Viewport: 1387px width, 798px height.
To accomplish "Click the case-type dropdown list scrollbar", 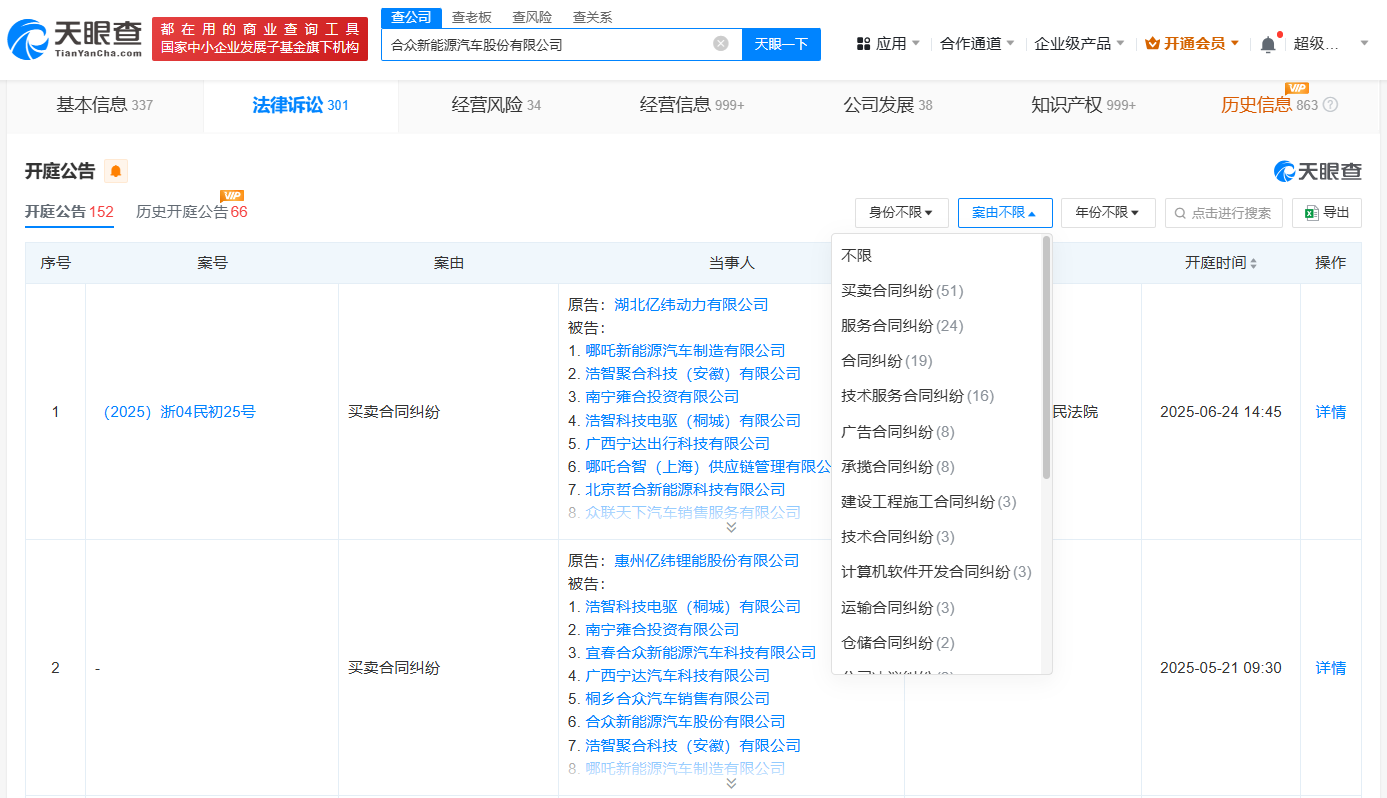I will point(1046,357).
